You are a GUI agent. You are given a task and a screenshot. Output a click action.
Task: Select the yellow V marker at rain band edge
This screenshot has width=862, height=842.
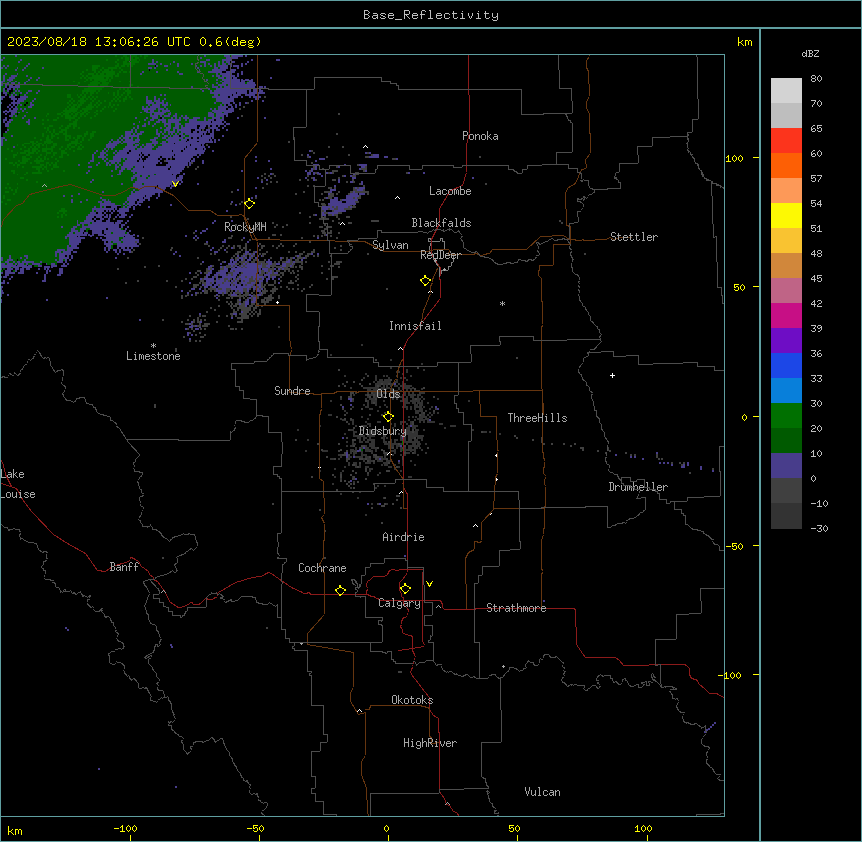point(175,184)
